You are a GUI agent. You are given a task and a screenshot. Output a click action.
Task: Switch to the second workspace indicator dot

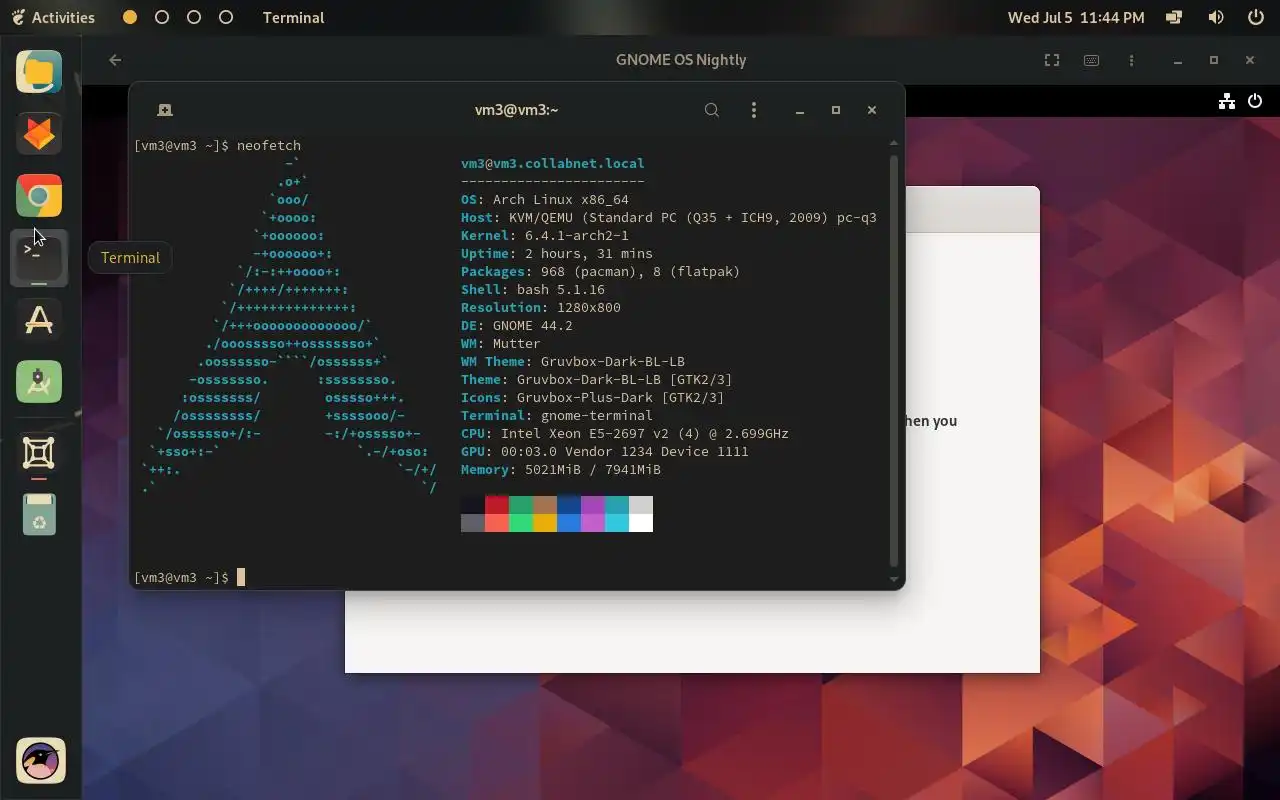162,17
